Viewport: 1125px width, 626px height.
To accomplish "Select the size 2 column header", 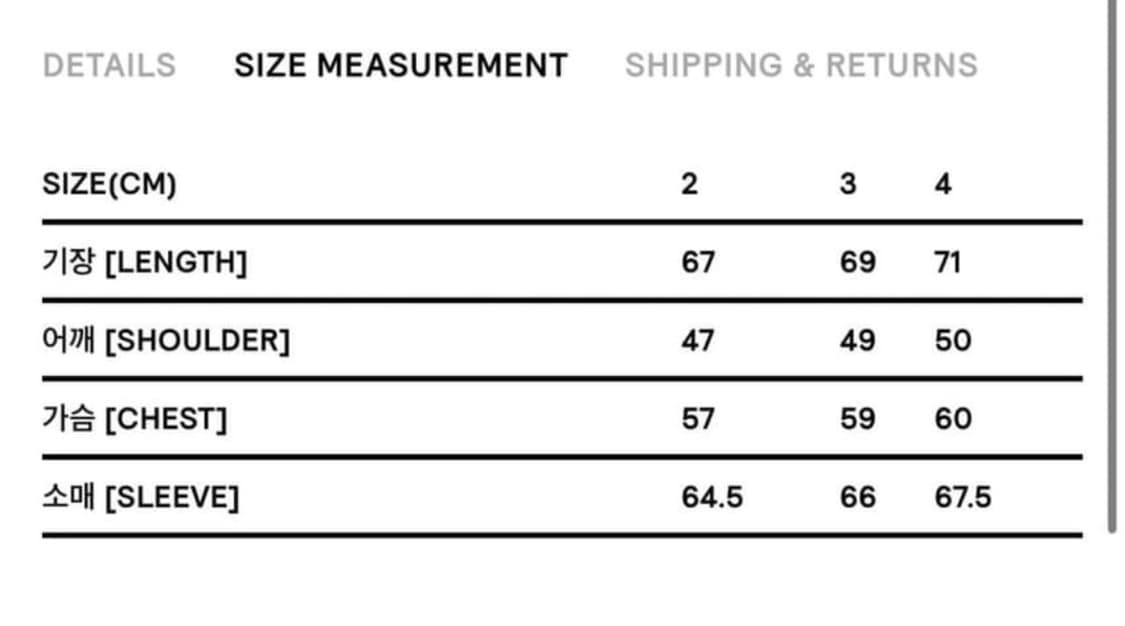I will click(x=689, y=185).
